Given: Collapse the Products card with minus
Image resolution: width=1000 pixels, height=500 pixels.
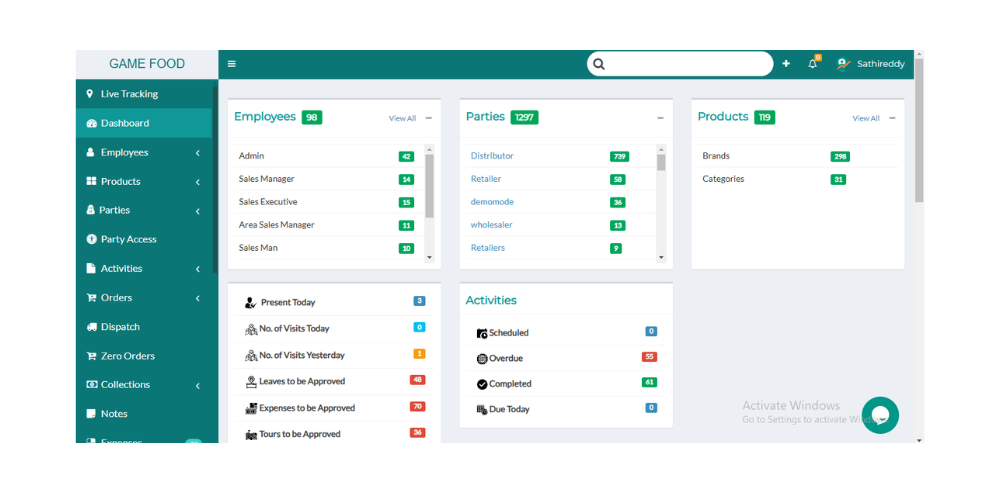Looking at the screenshot, I should pyautogui.click(x=892, y=118).
